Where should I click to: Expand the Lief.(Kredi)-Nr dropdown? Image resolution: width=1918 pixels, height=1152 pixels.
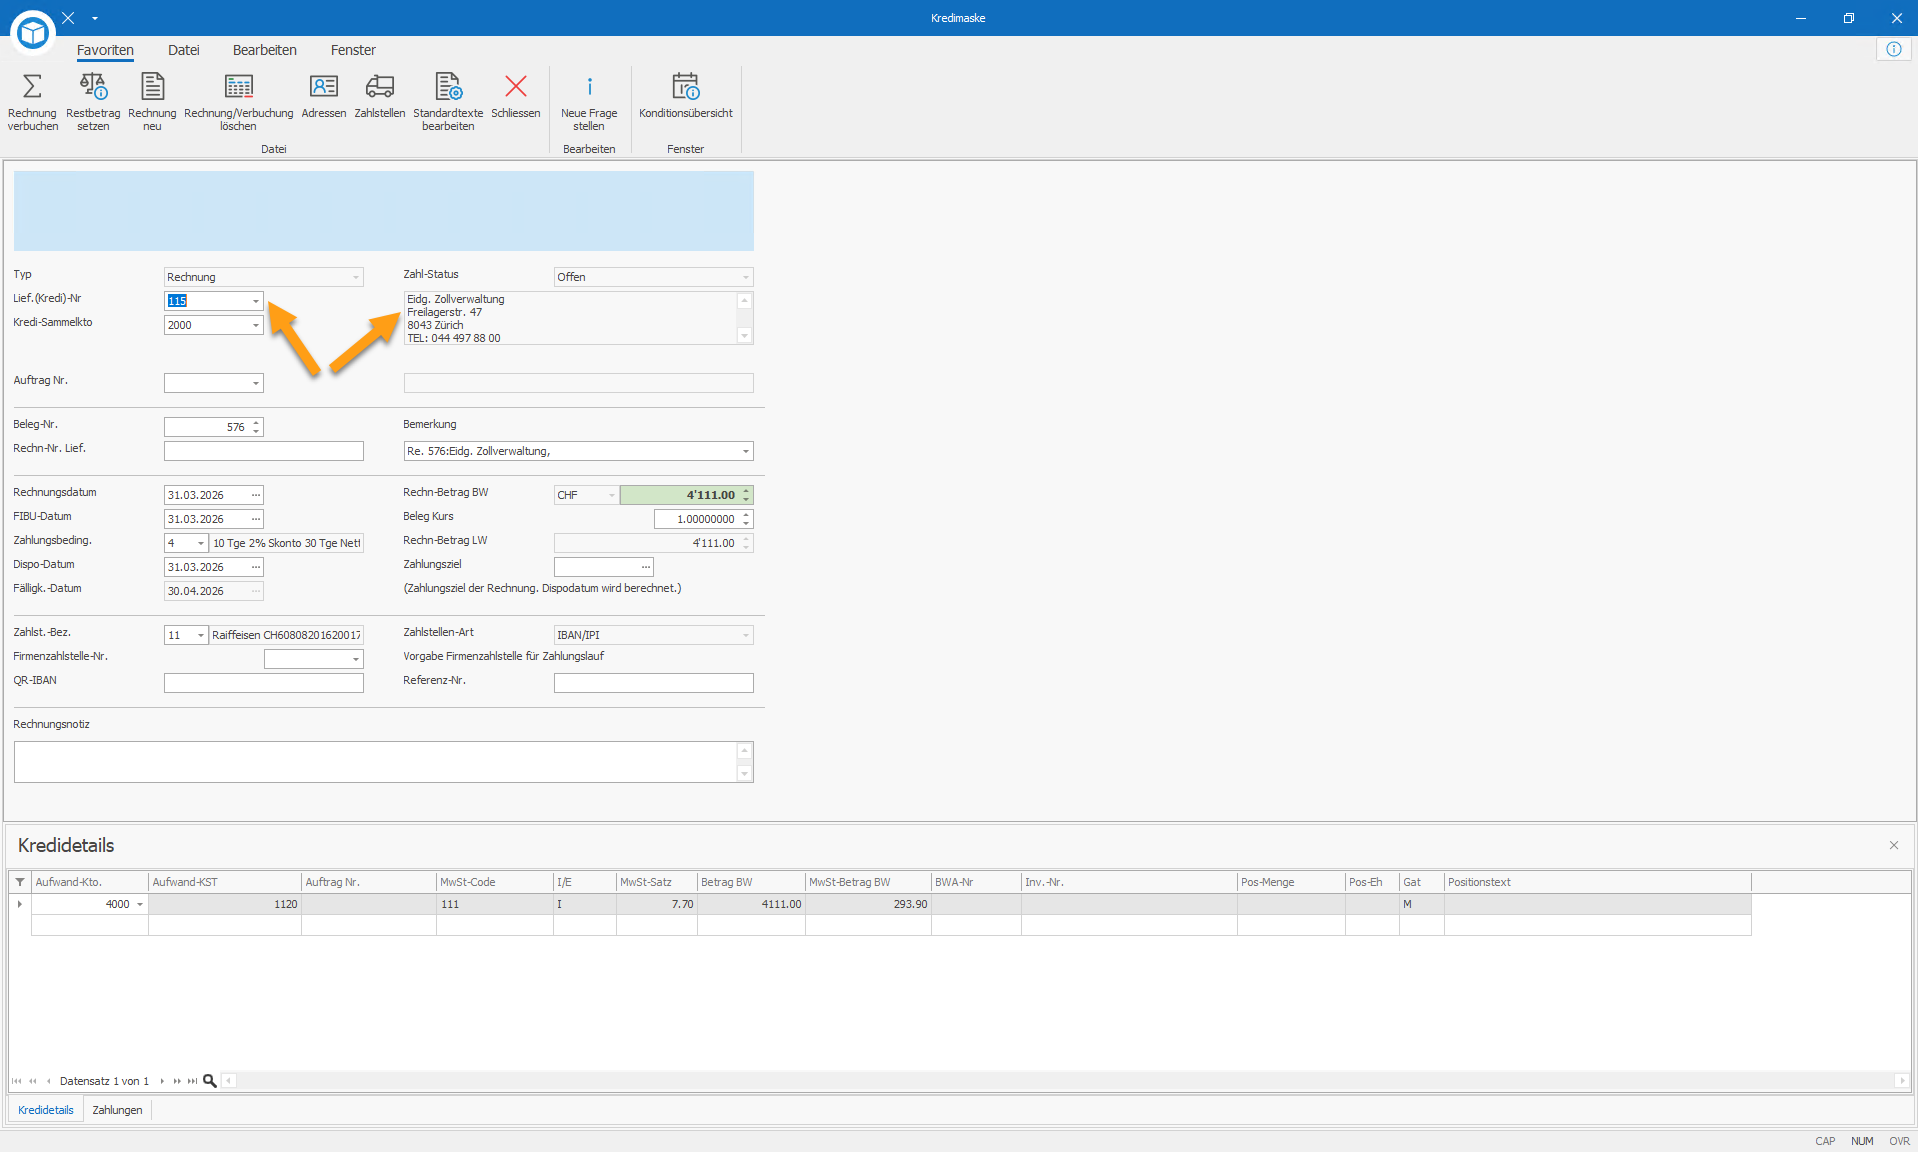255,301
